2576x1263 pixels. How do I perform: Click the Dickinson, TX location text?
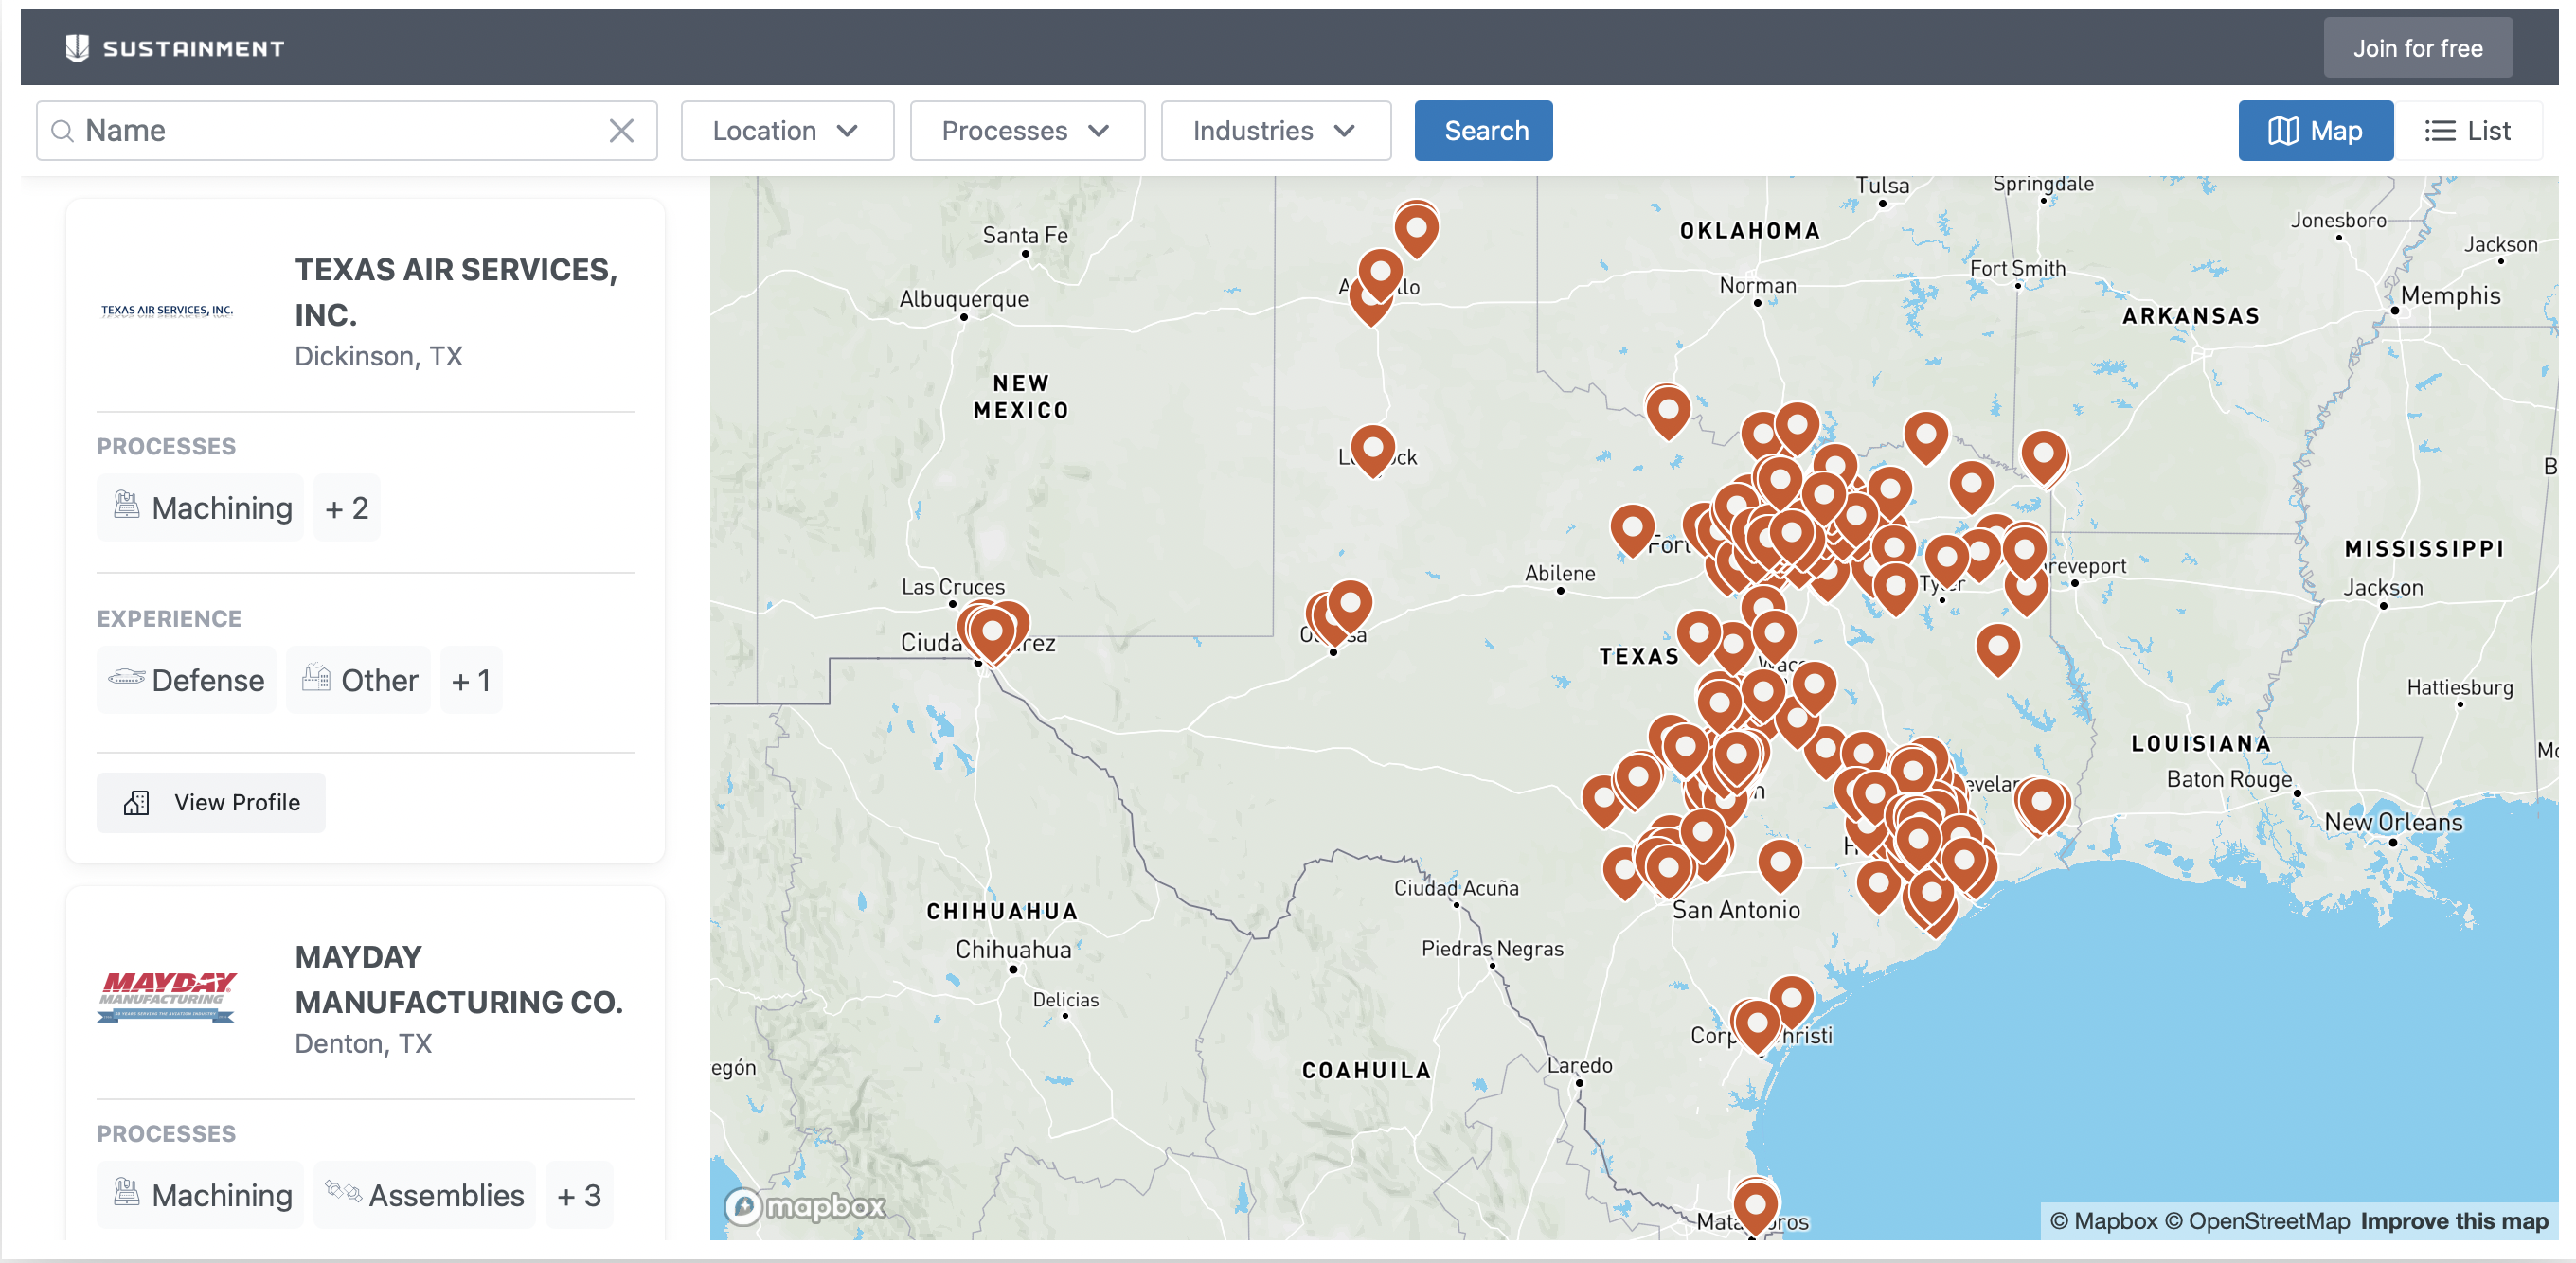coord(378,356)
